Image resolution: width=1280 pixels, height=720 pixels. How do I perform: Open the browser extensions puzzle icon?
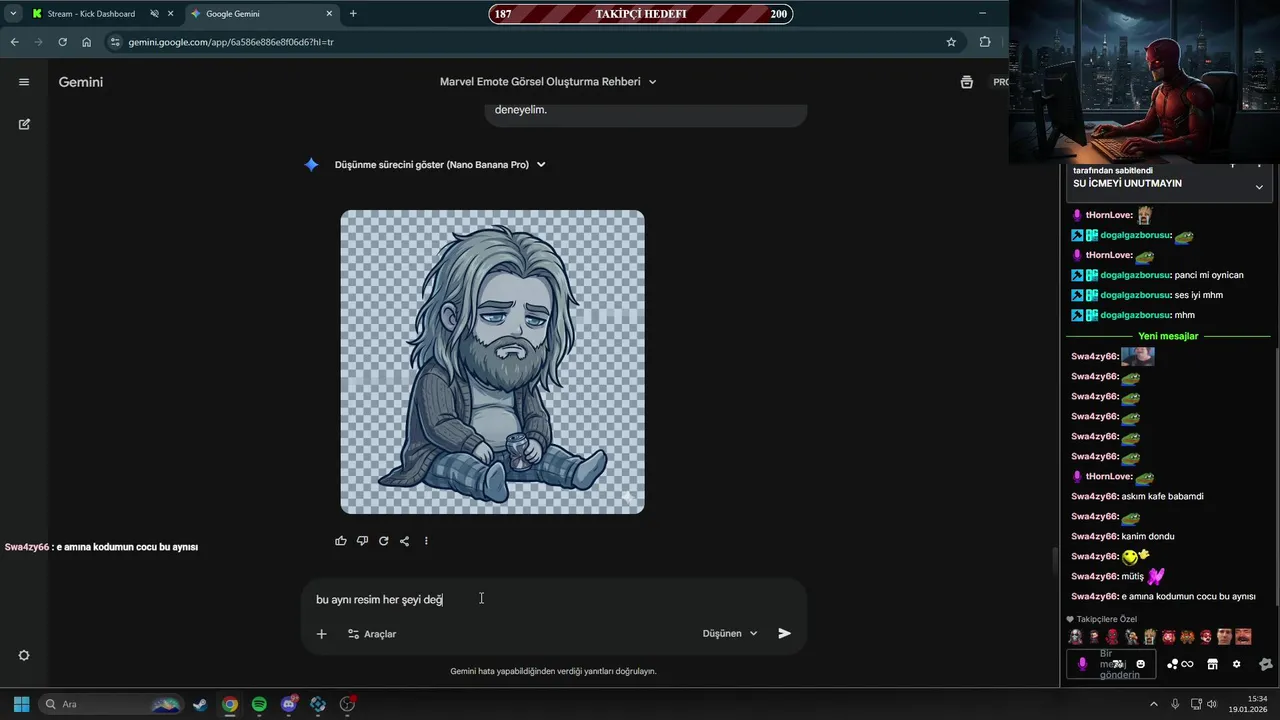pos(985,42)
